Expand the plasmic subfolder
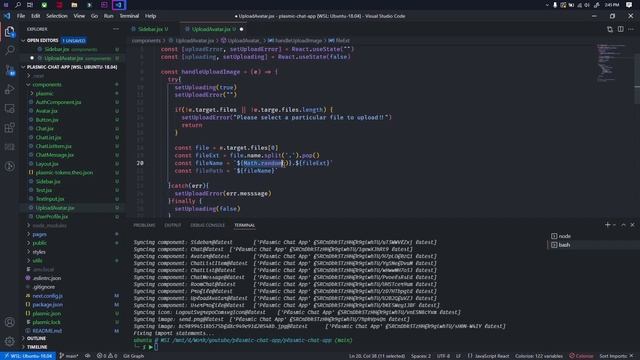This screenshot has height=360, width=640. 44,93
